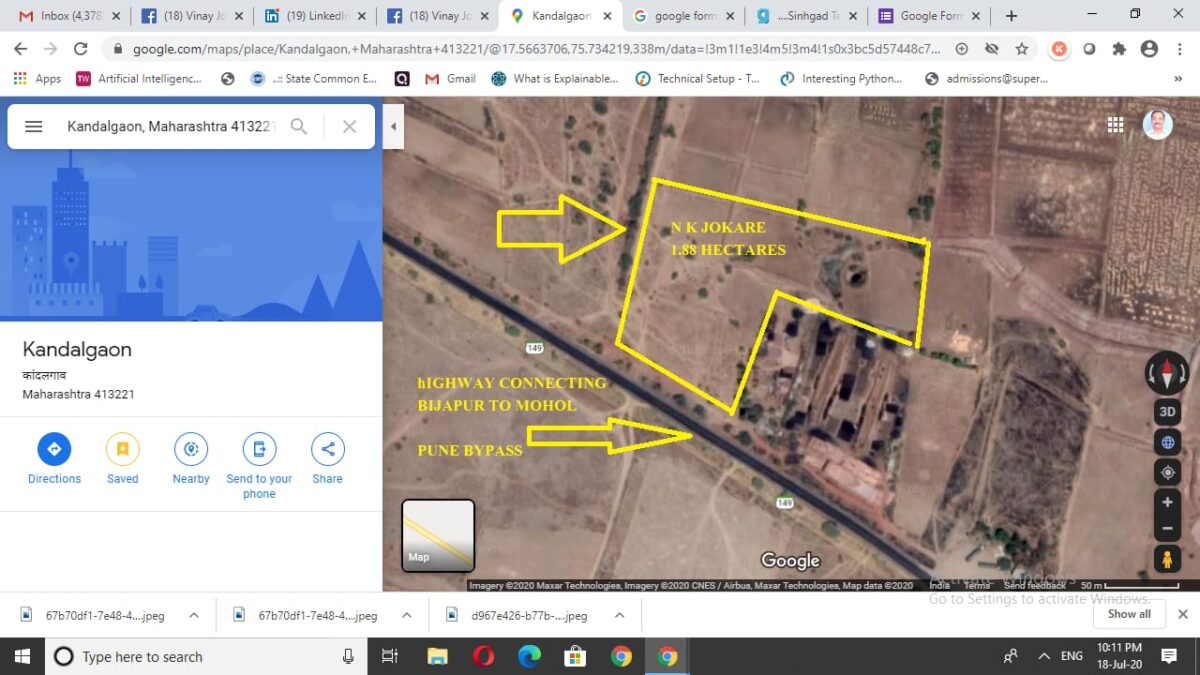Viewport: 1200px width, 675px height.
Task: Share the Kandalgaon location
Action: click(327, 449)
